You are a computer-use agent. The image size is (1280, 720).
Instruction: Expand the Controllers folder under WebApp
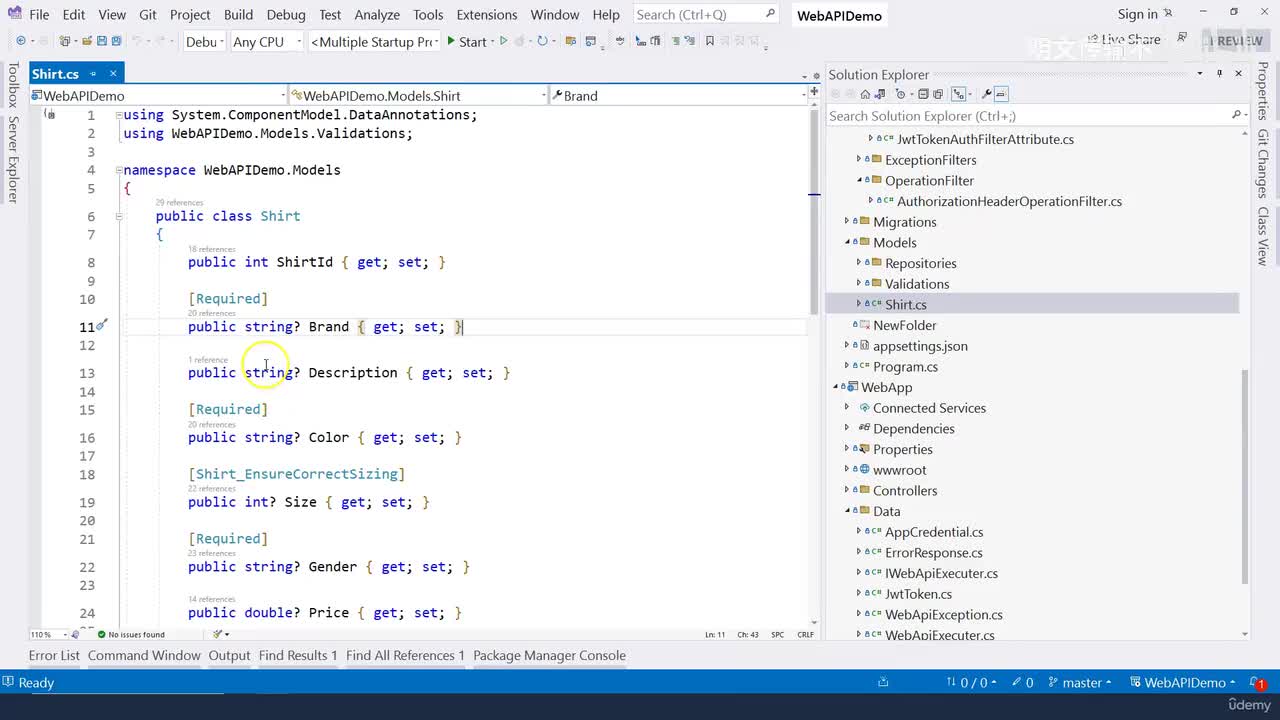coord(848,491)
